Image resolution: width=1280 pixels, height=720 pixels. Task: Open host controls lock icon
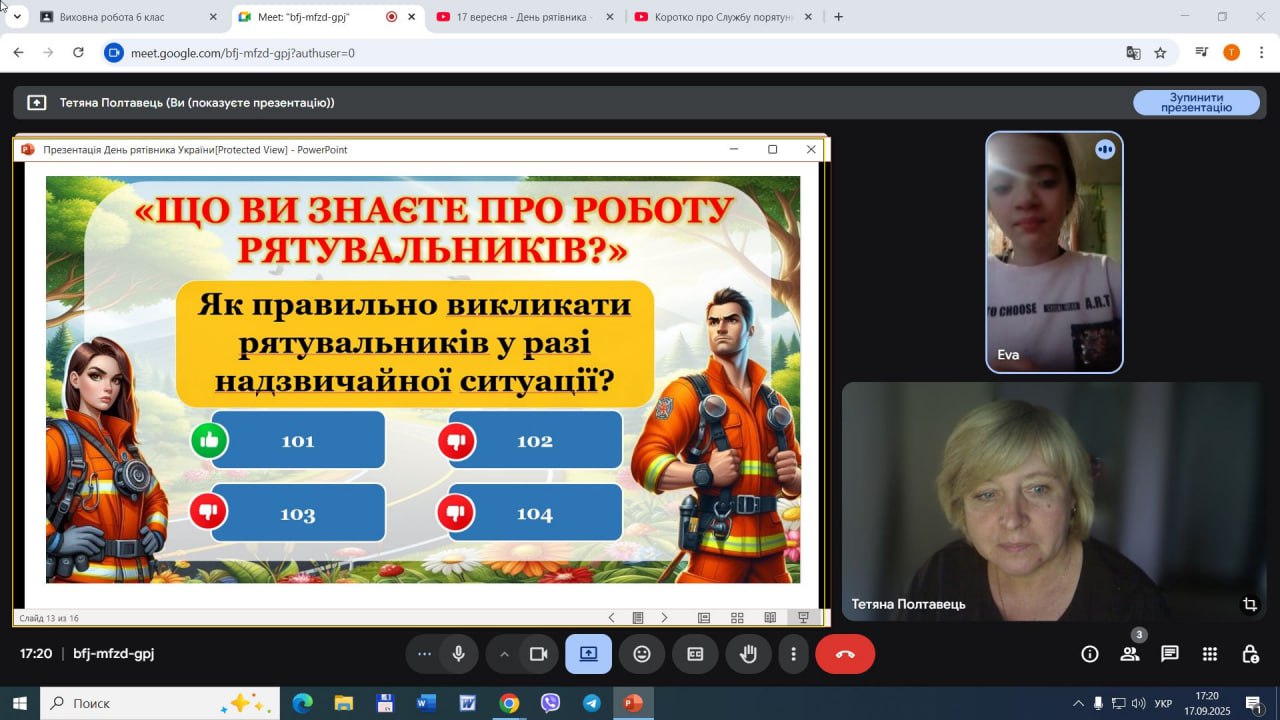coord(1250,654)
